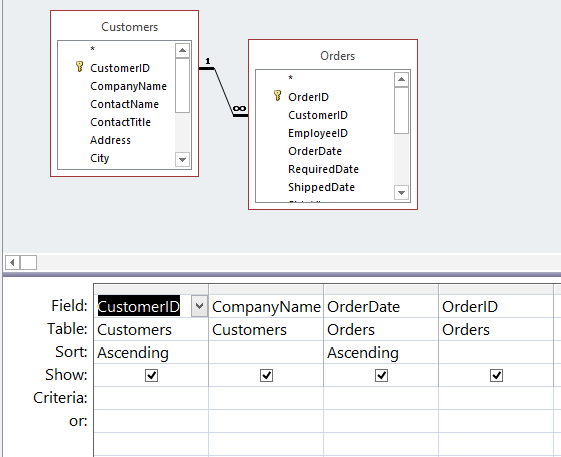The width and height of the screenshot is (561, 457).
Task: Select the CompanyName column selector bar
Action: [266, 289]
